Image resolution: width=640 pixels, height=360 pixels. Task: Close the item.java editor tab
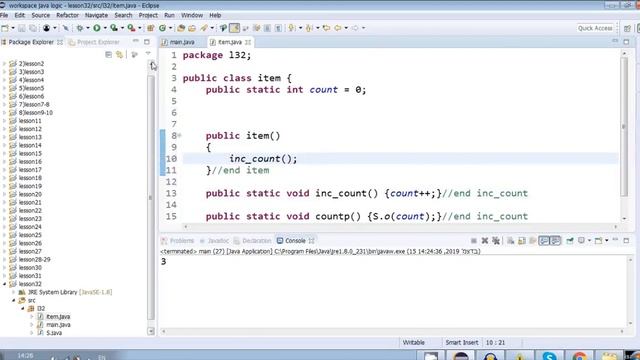pyautogui.click(x=248, y=42)
